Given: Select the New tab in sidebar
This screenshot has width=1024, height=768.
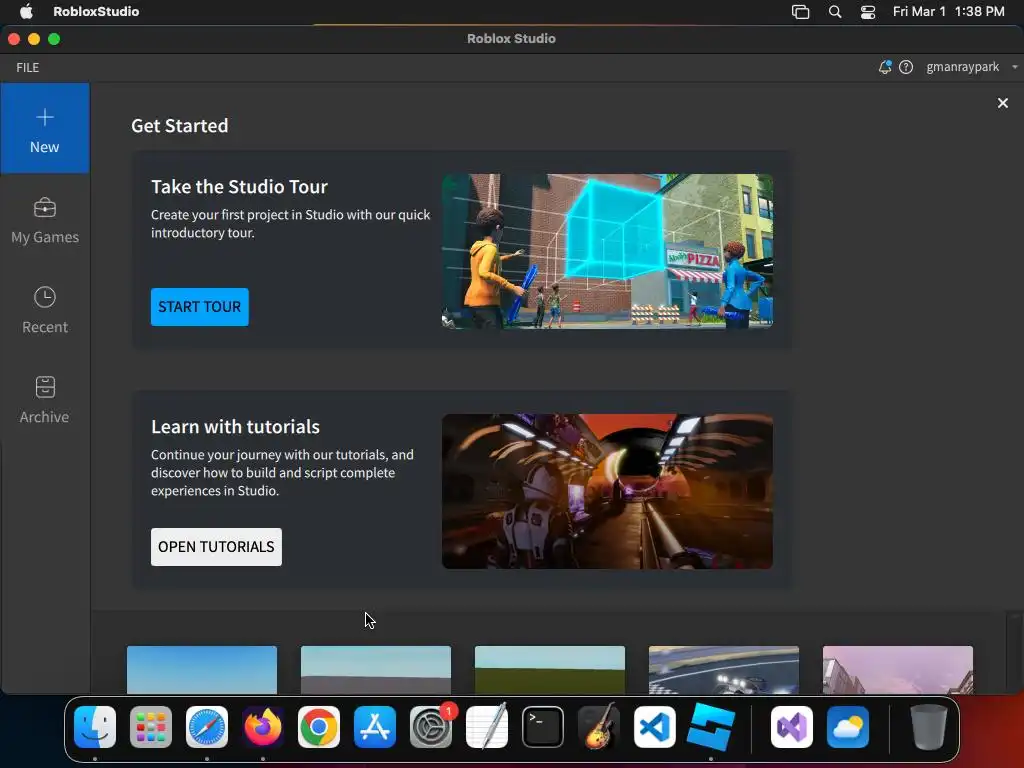Looking at the screenshot, I should 44,129.
